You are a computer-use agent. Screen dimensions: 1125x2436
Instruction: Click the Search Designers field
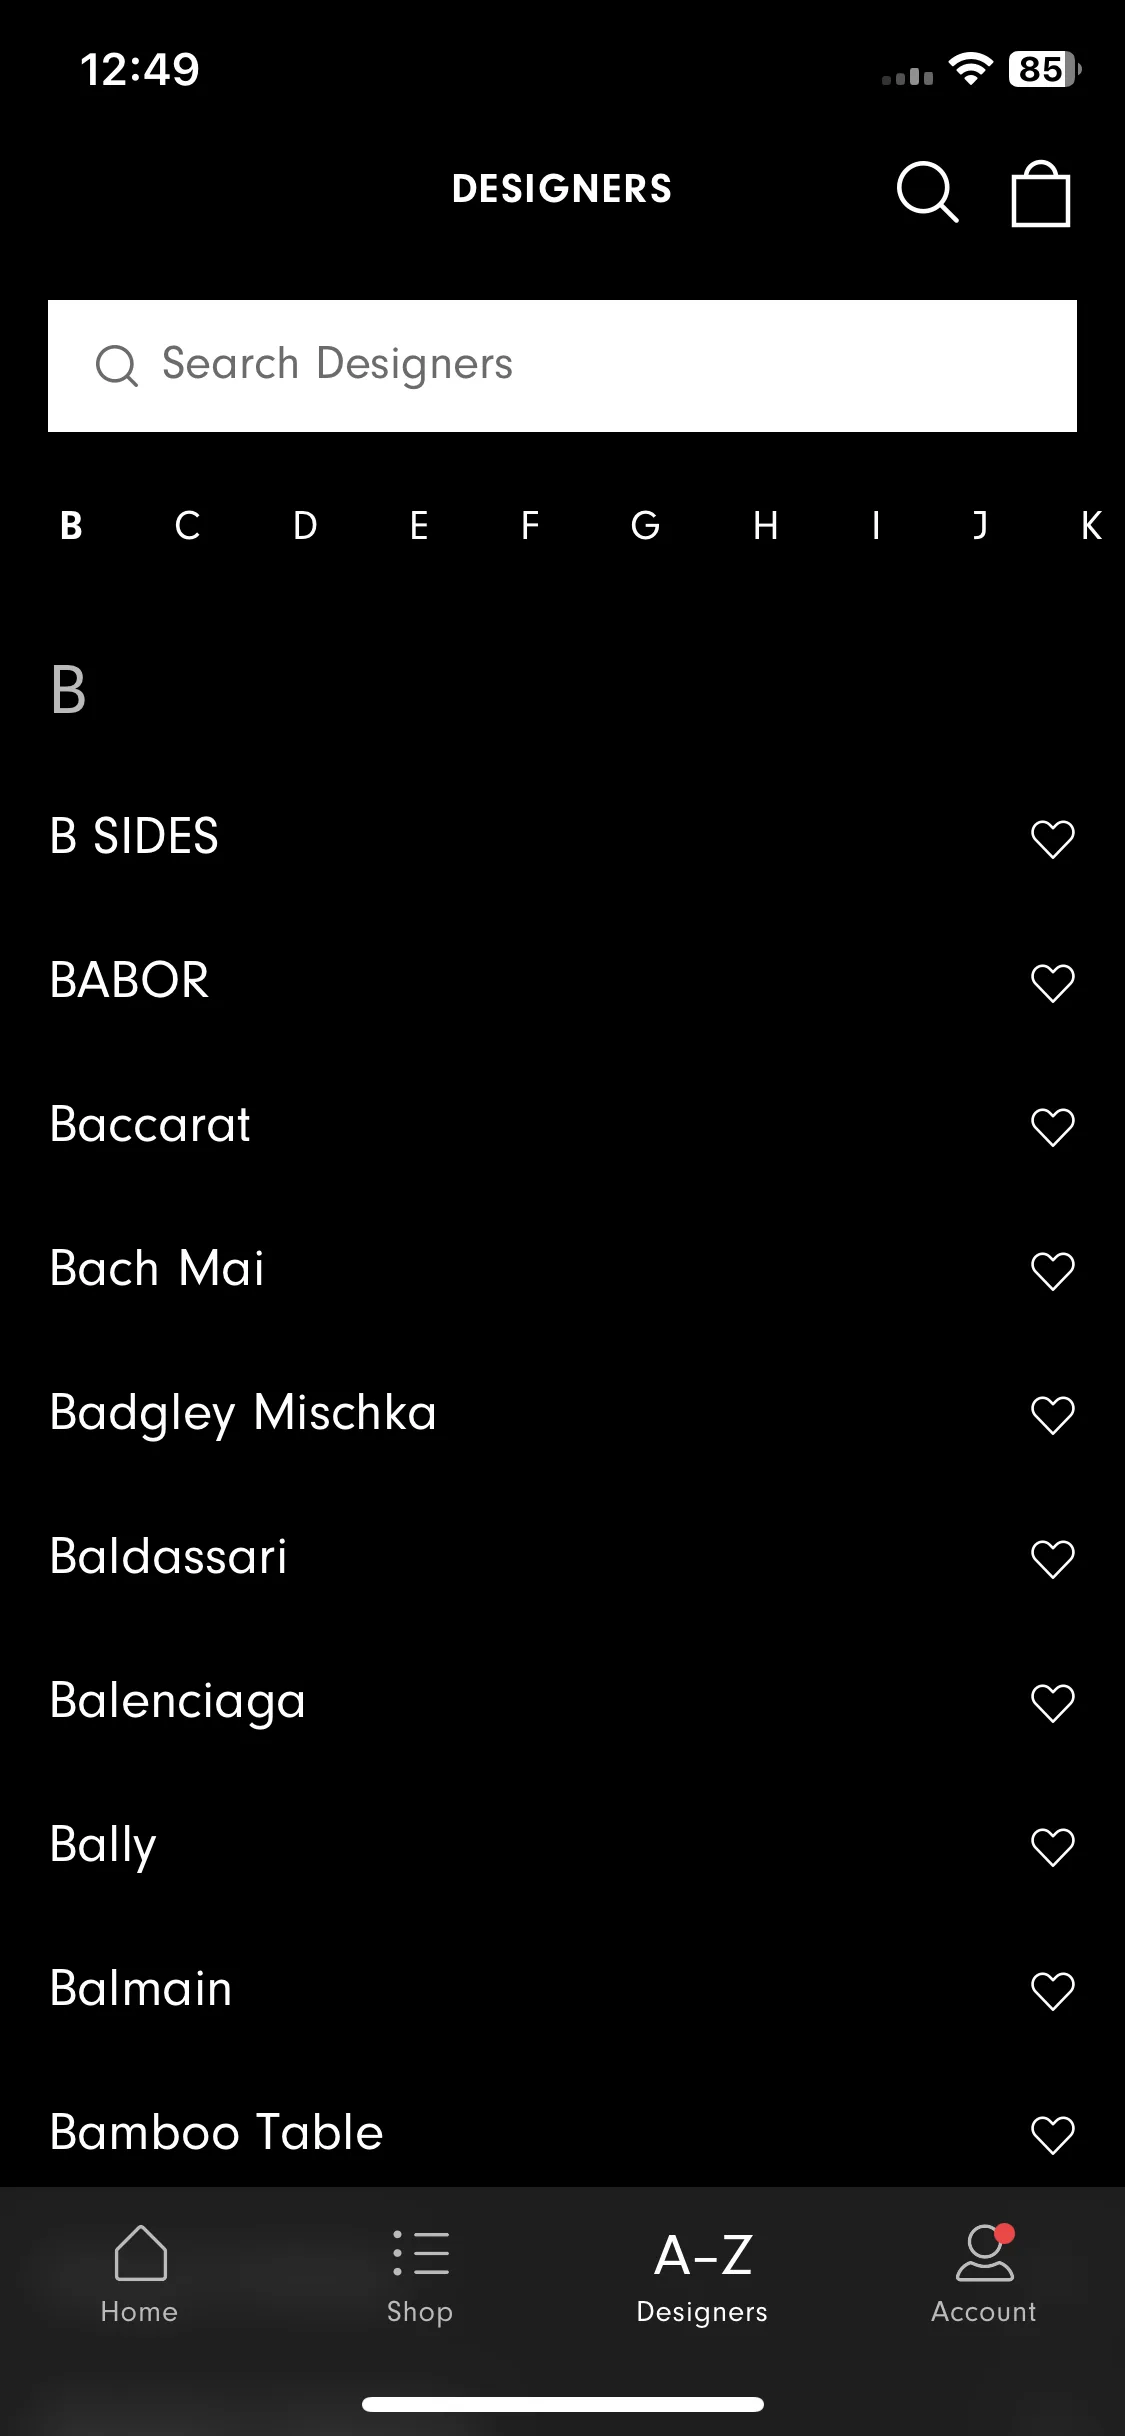pos(562,366)
